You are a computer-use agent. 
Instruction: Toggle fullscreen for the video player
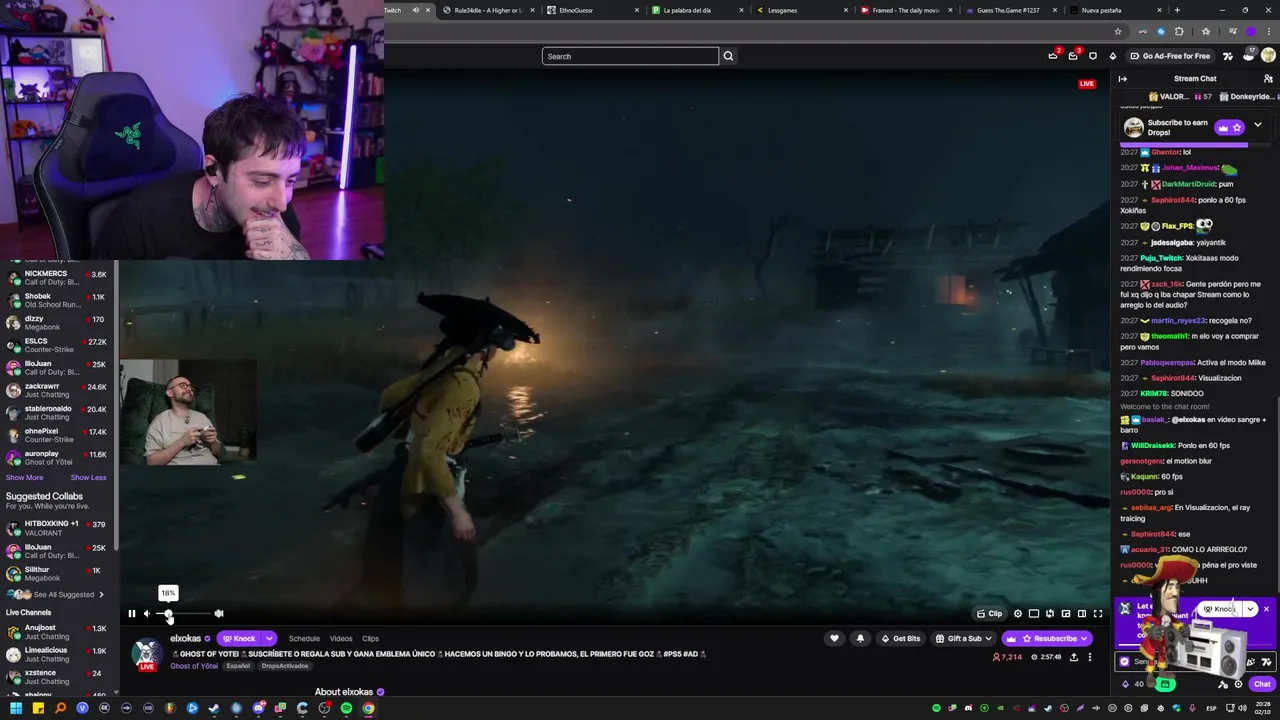[1098, 614]
